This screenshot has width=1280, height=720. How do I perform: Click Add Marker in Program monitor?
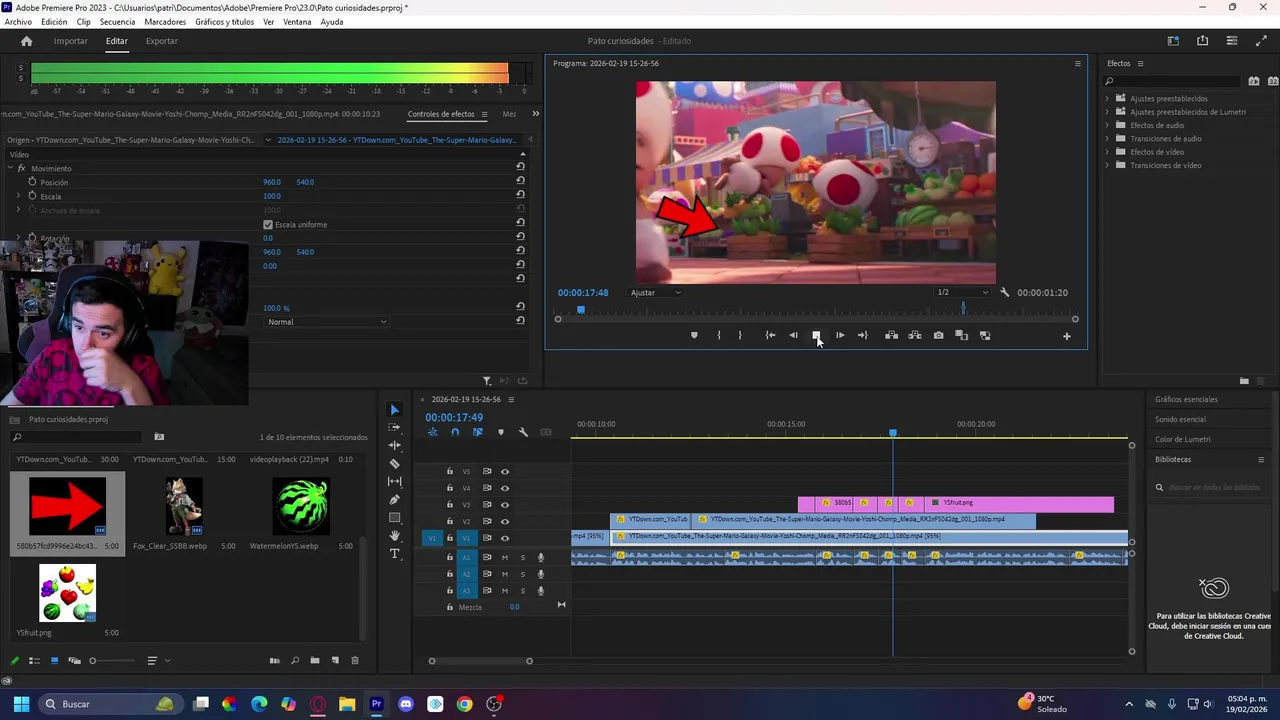point(694,336)
